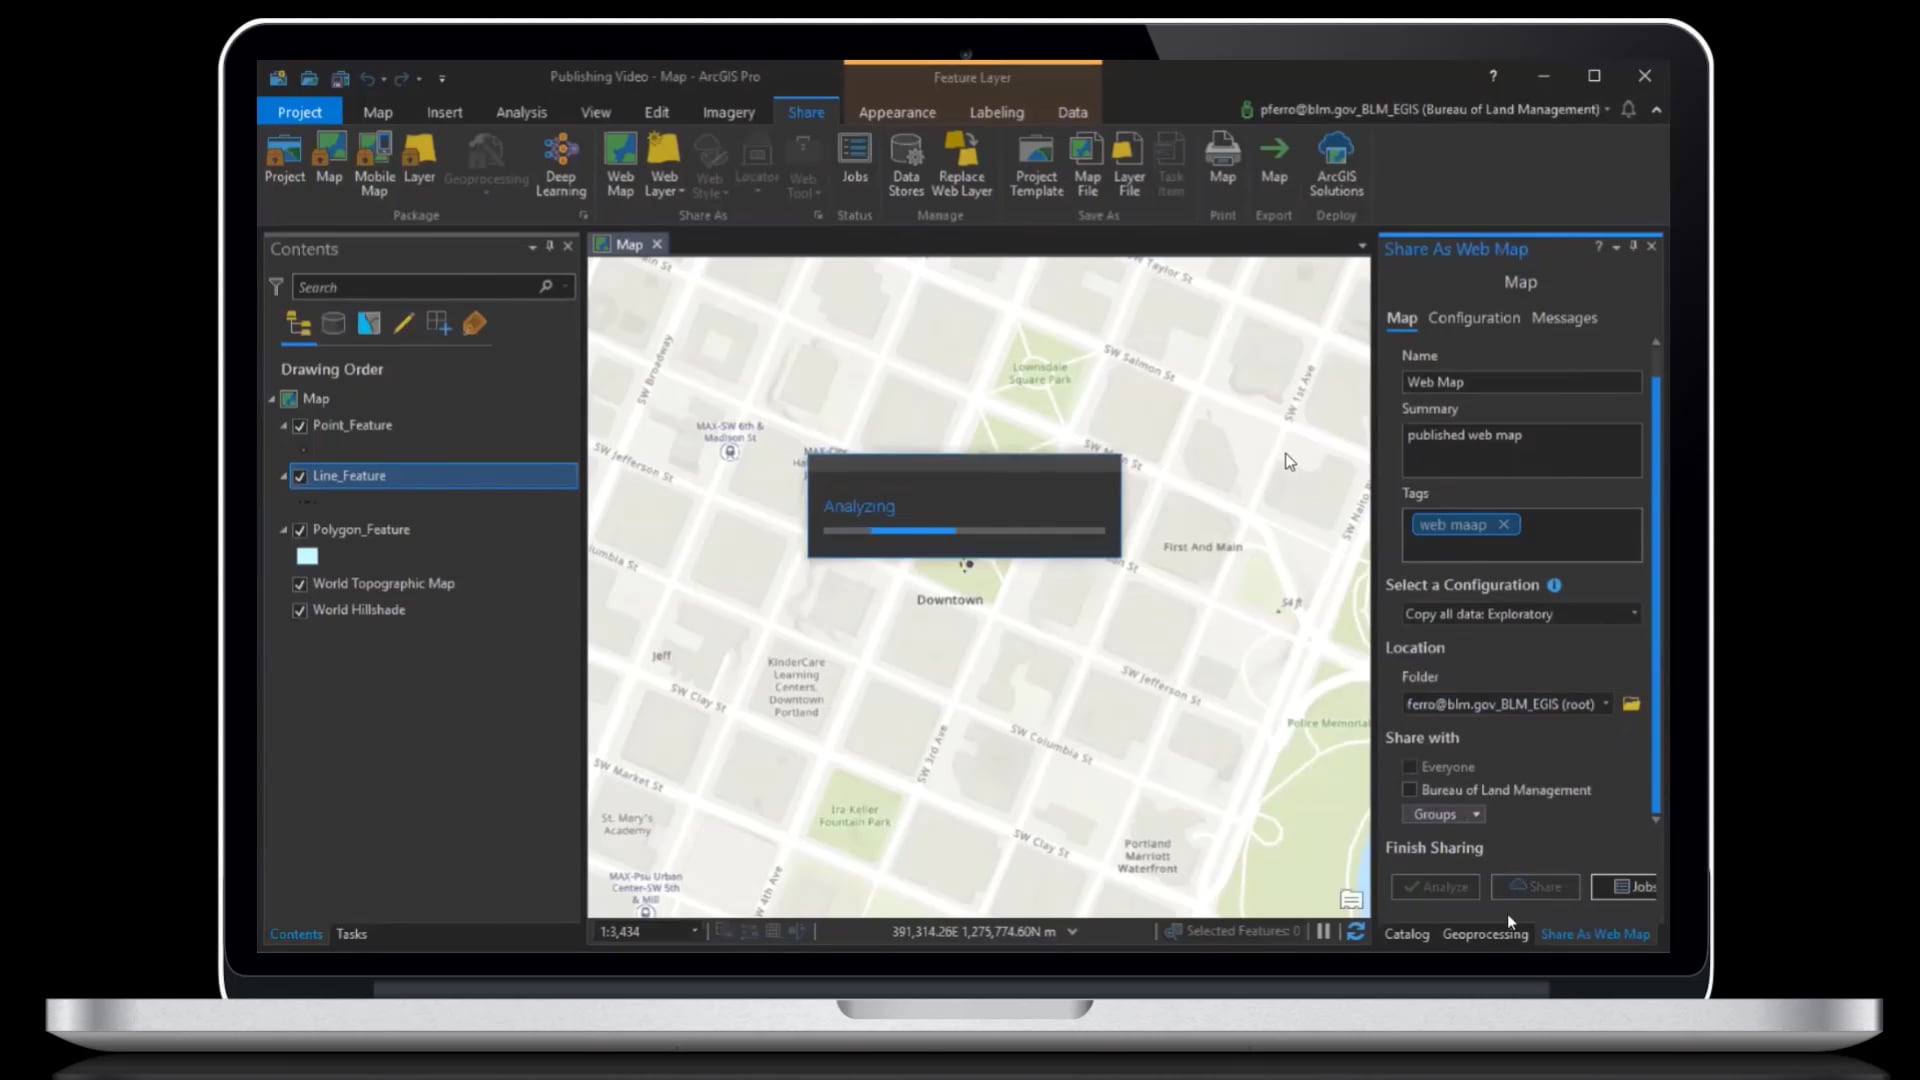Enable sharing with Everyone checkbox
Viewport: 1920px width, 1080px height.
(1410, 767)
